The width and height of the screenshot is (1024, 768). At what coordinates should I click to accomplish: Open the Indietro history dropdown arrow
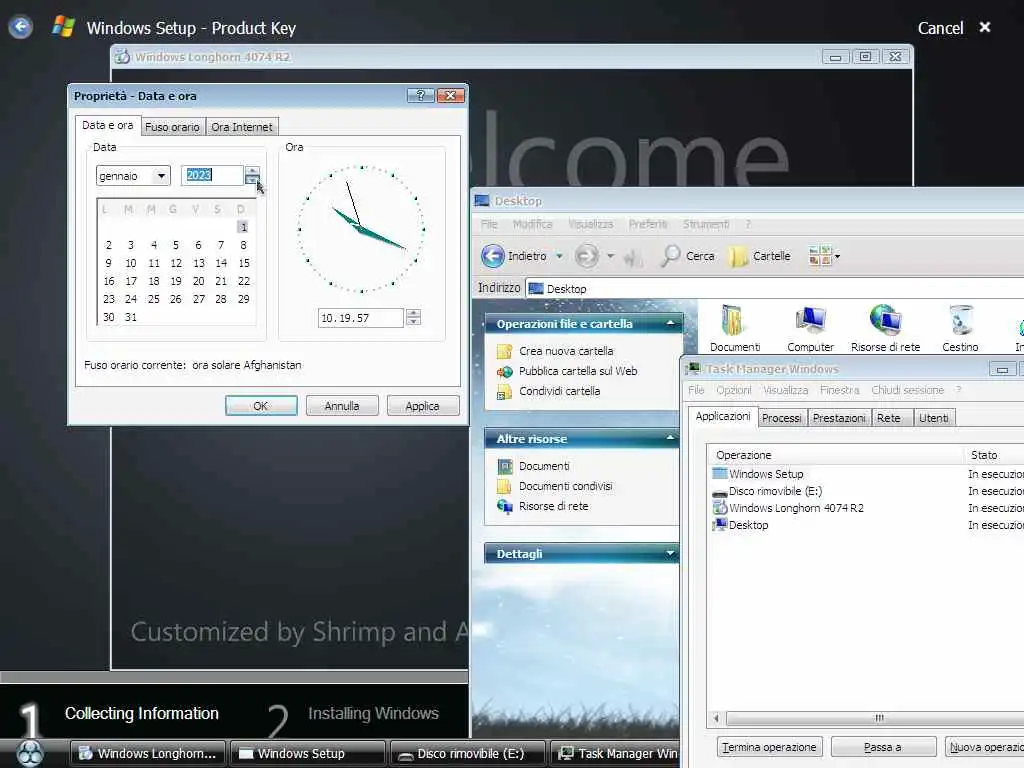pos(559,256)
